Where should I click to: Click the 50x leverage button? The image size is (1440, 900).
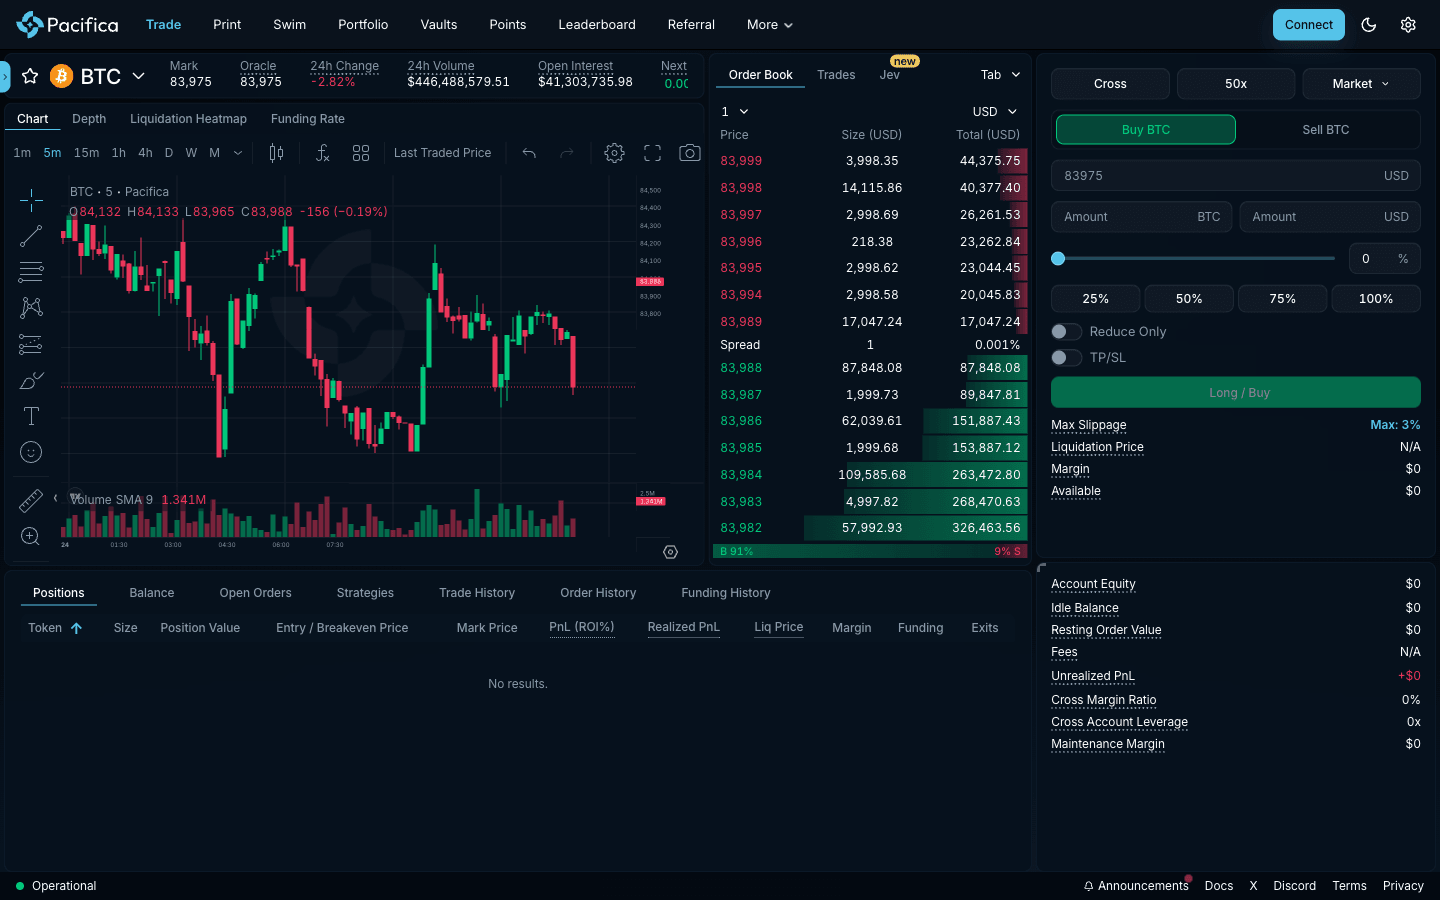coord(1236,84)
